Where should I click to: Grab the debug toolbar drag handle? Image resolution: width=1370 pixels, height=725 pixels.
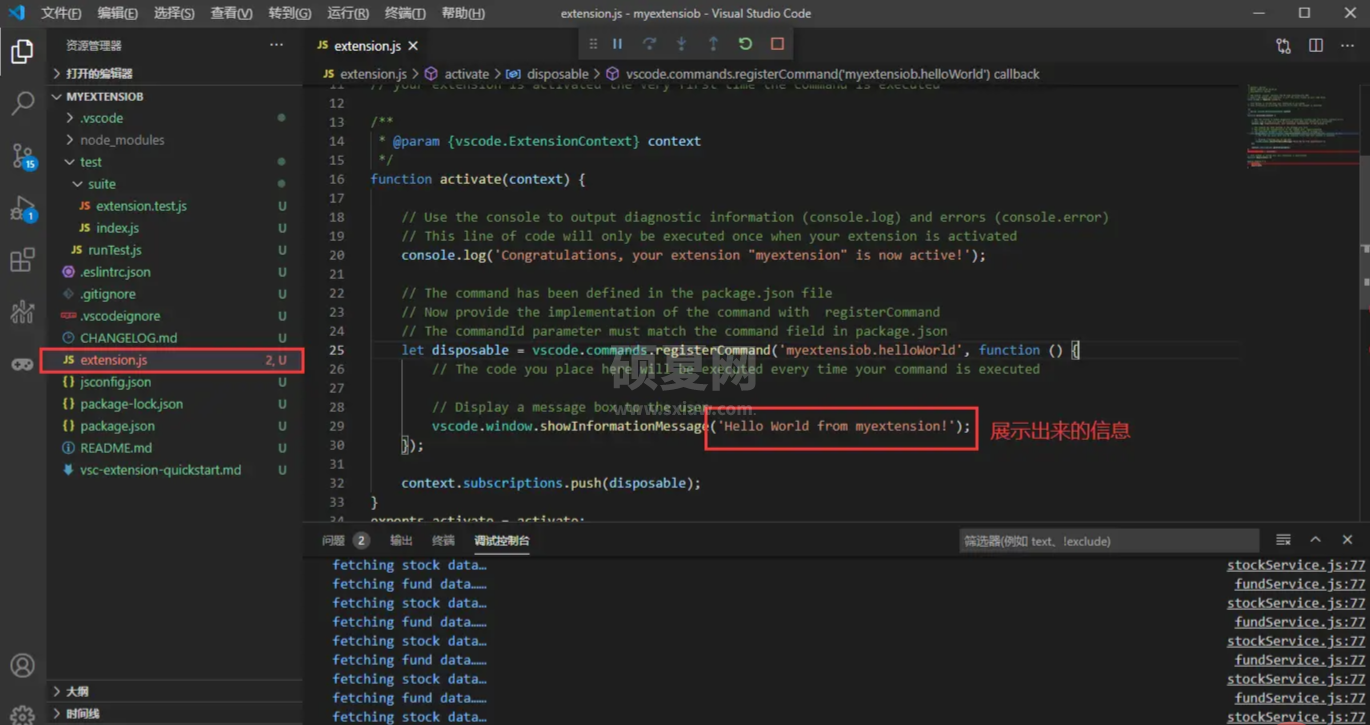tap(593, 44)
